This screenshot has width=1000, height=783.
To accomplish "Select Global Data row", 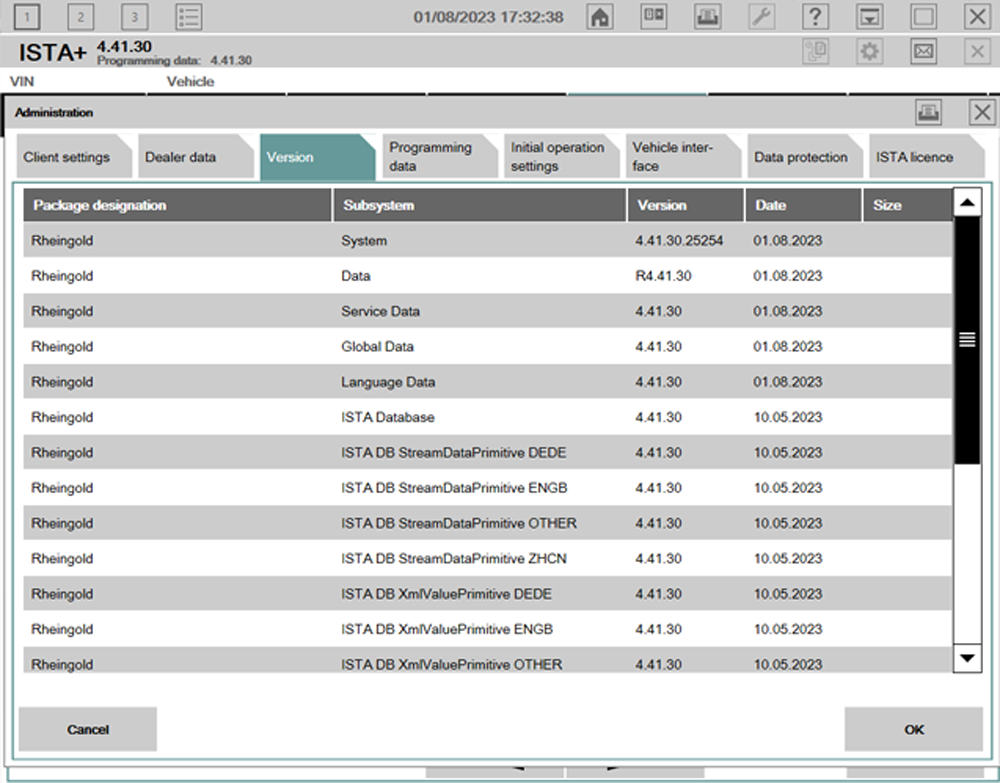I will coord(488,346).
